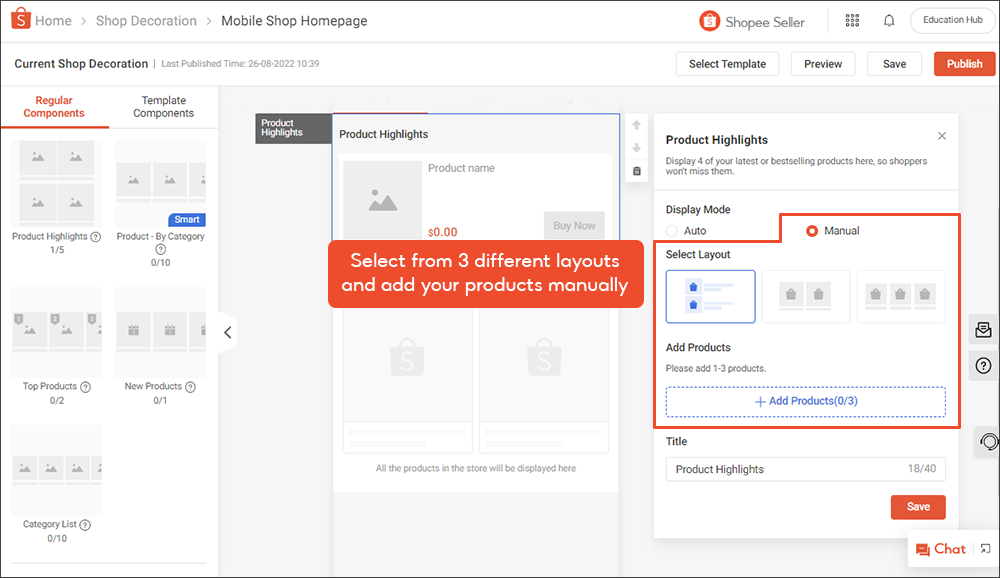Click the help question mark icon on right edge

pyautogui.click(x=984, y=366)
